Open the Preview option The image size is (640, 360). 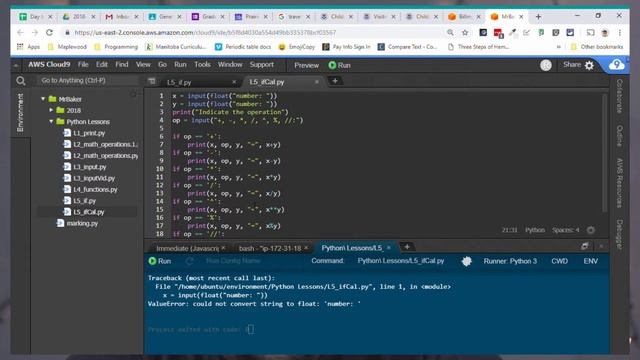point(307,65)
